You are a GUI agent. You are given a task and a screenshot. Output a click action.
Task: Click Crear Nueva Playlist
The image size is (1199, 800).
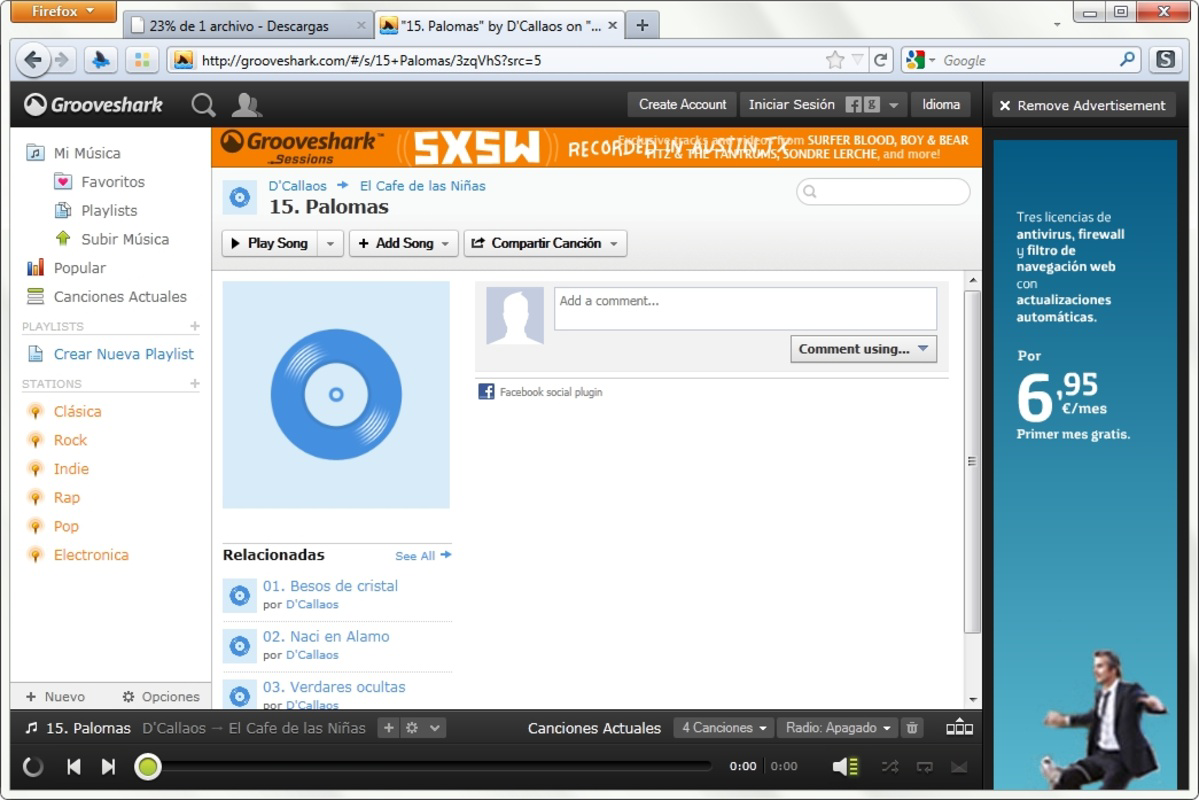pyautogui.click(x=111, y=354)
